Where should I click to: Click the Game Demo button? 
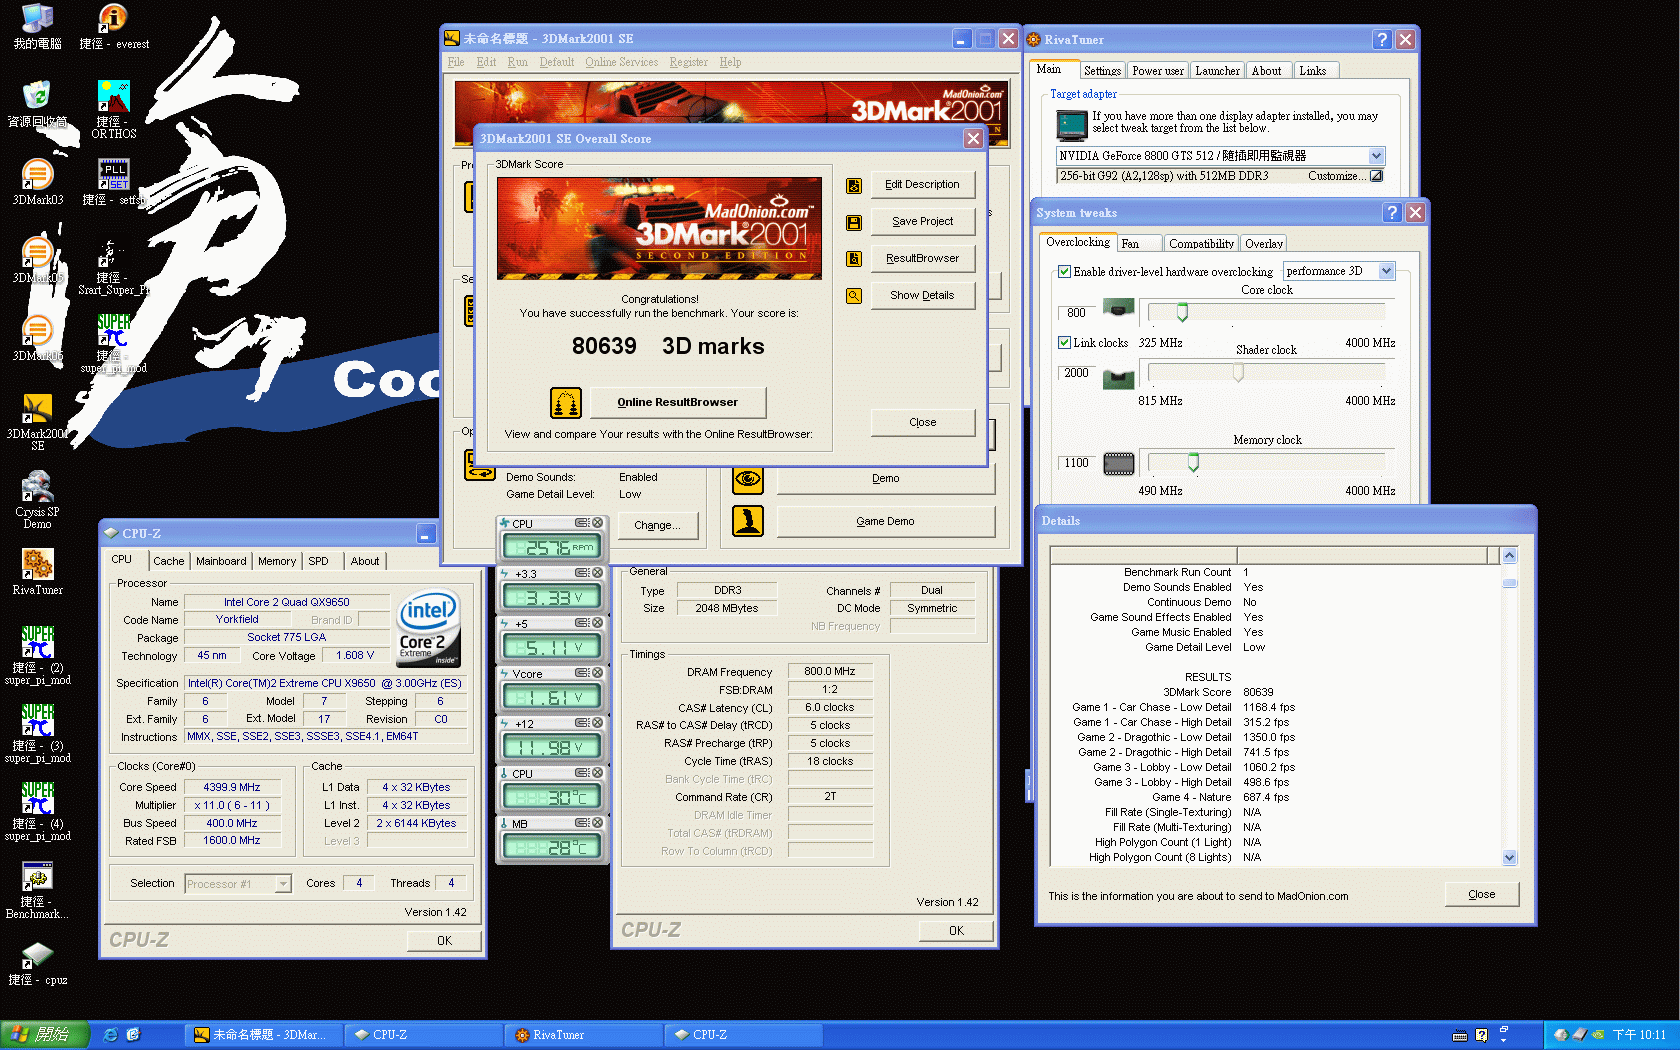(x=885, y=522)
